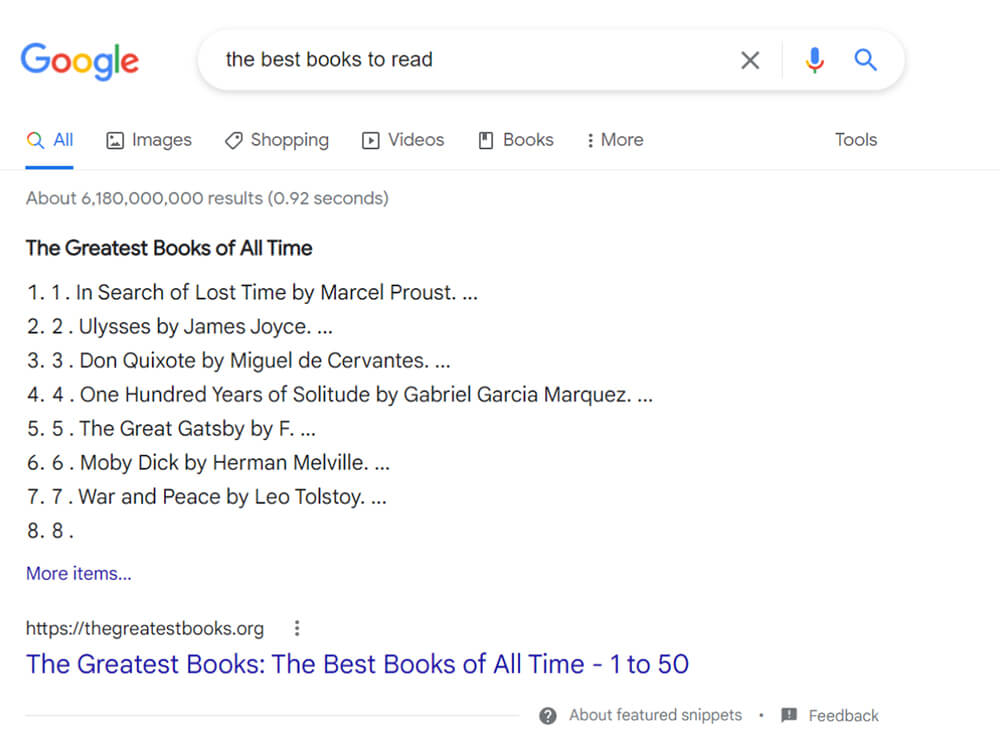Open the Shopping tab
1000x743 pixels.
277,140
